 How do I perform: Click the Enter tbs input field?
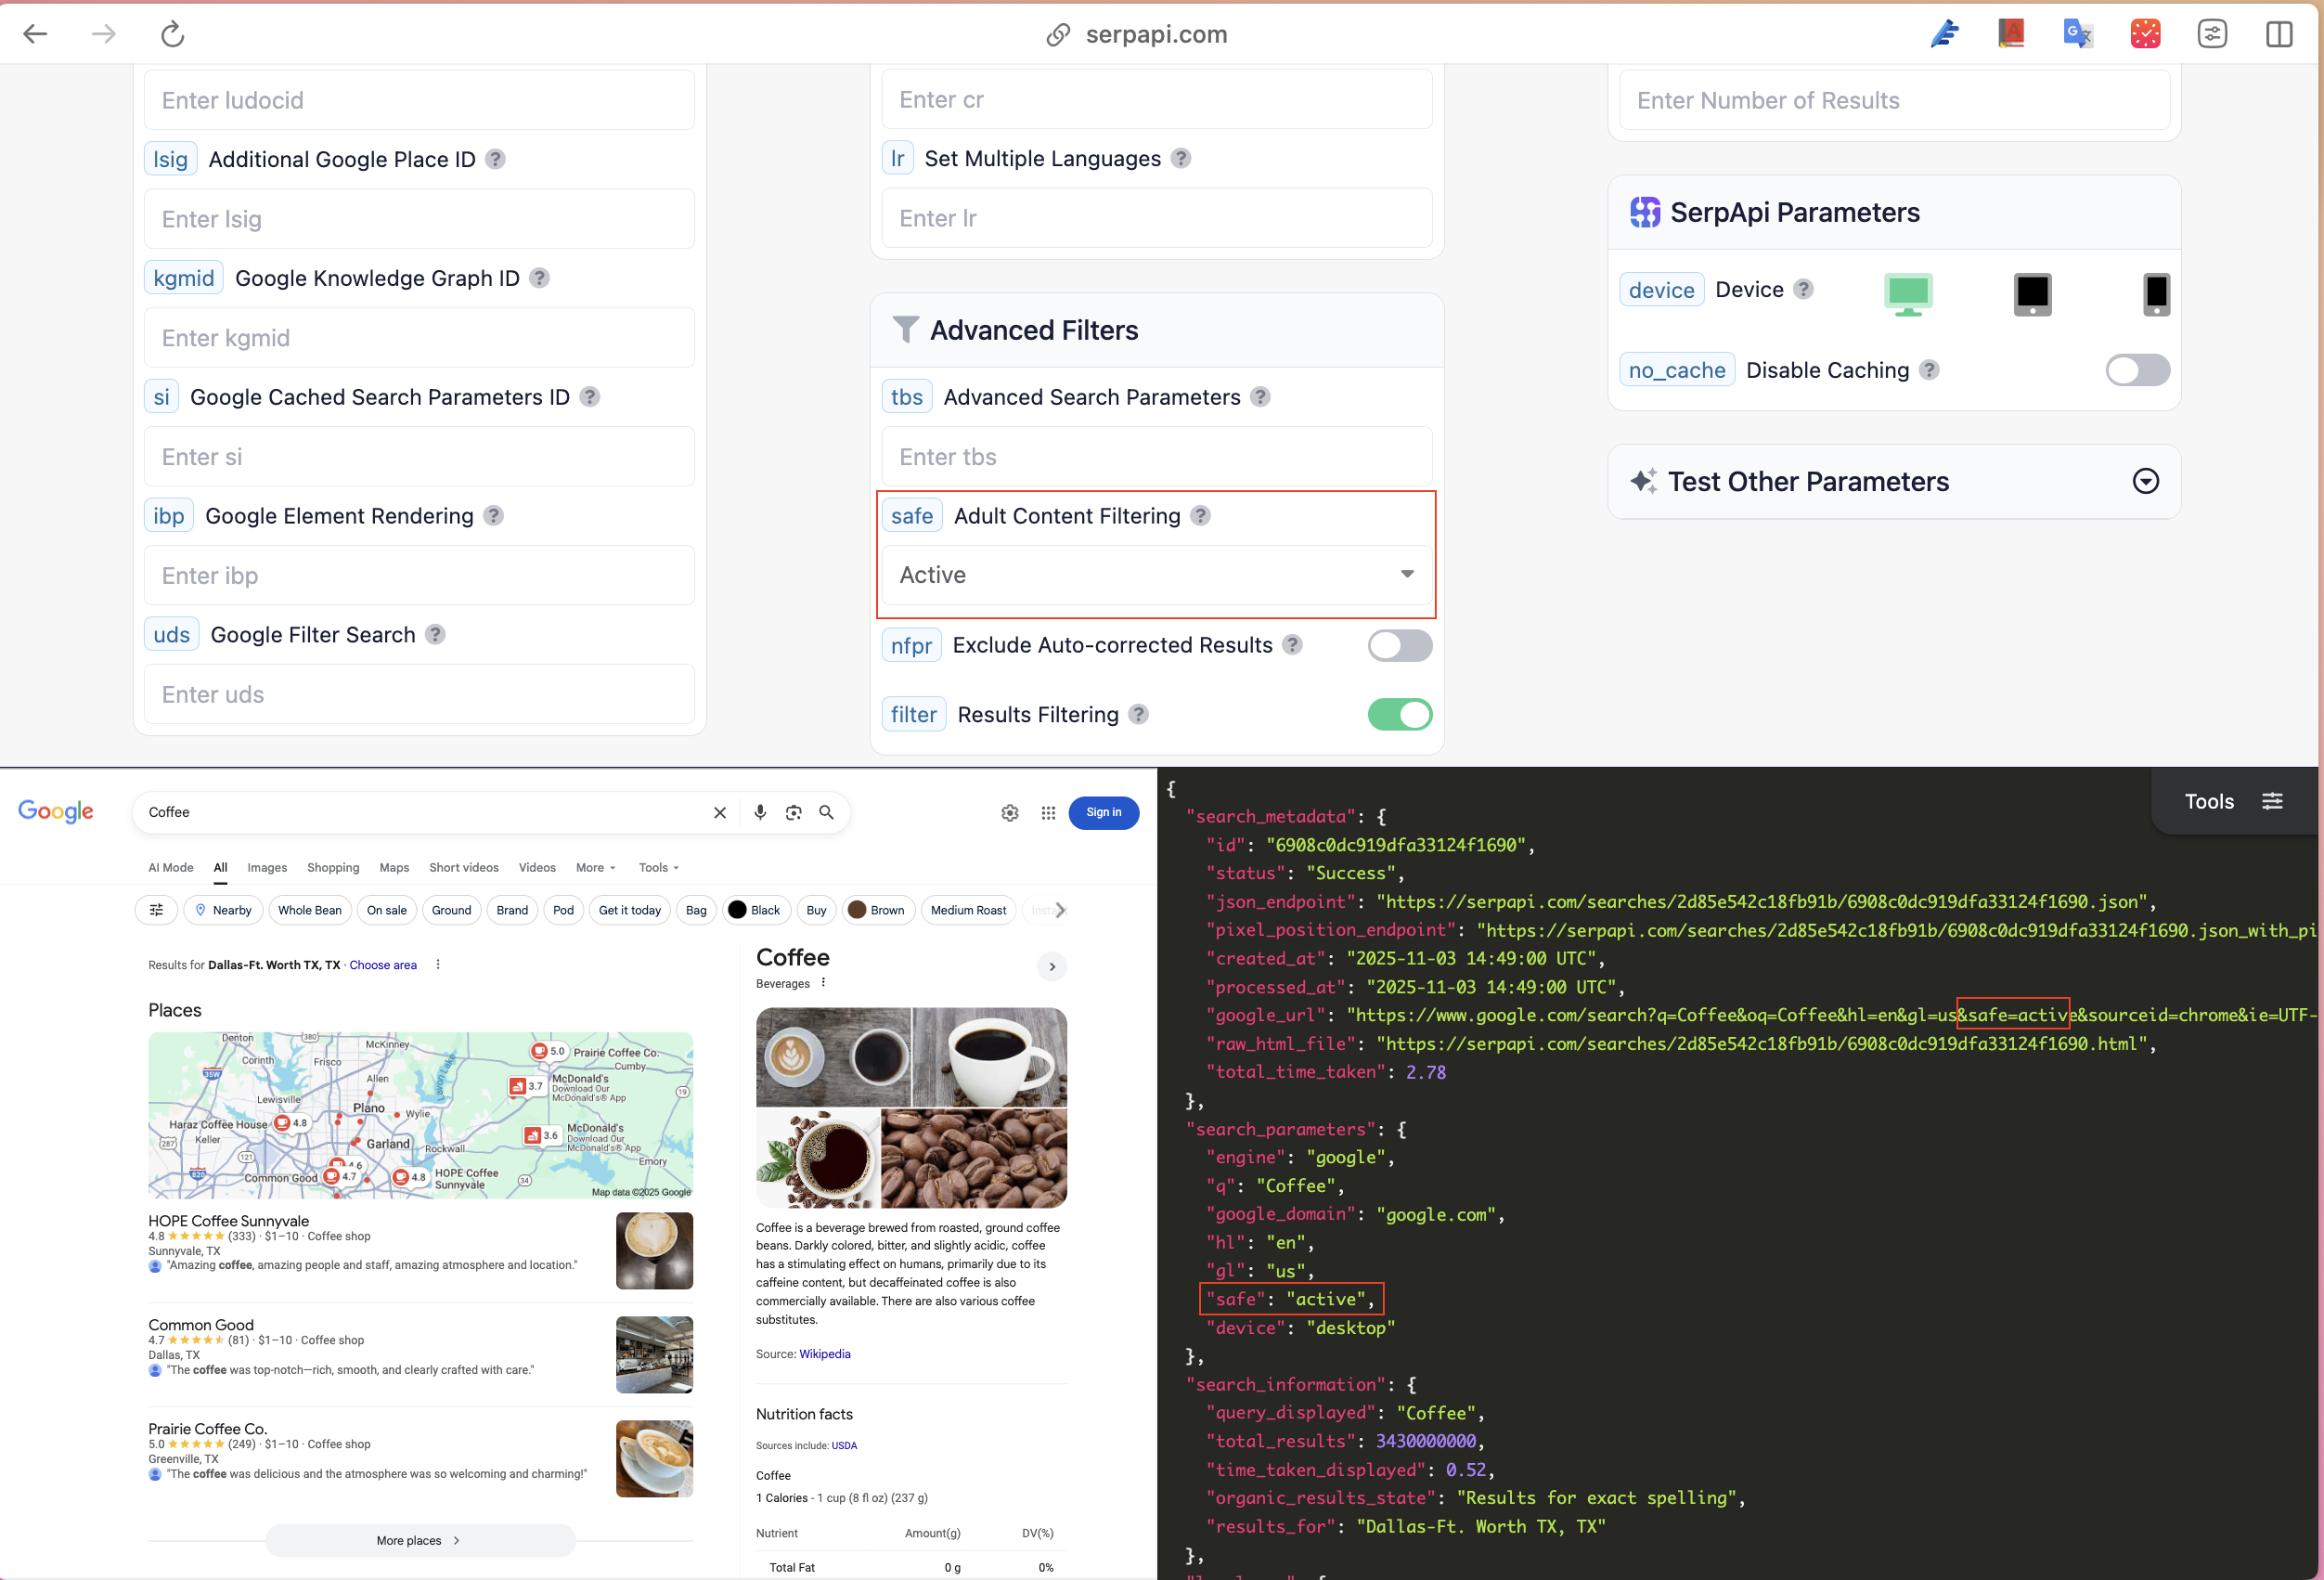(x=1155, y=457)
